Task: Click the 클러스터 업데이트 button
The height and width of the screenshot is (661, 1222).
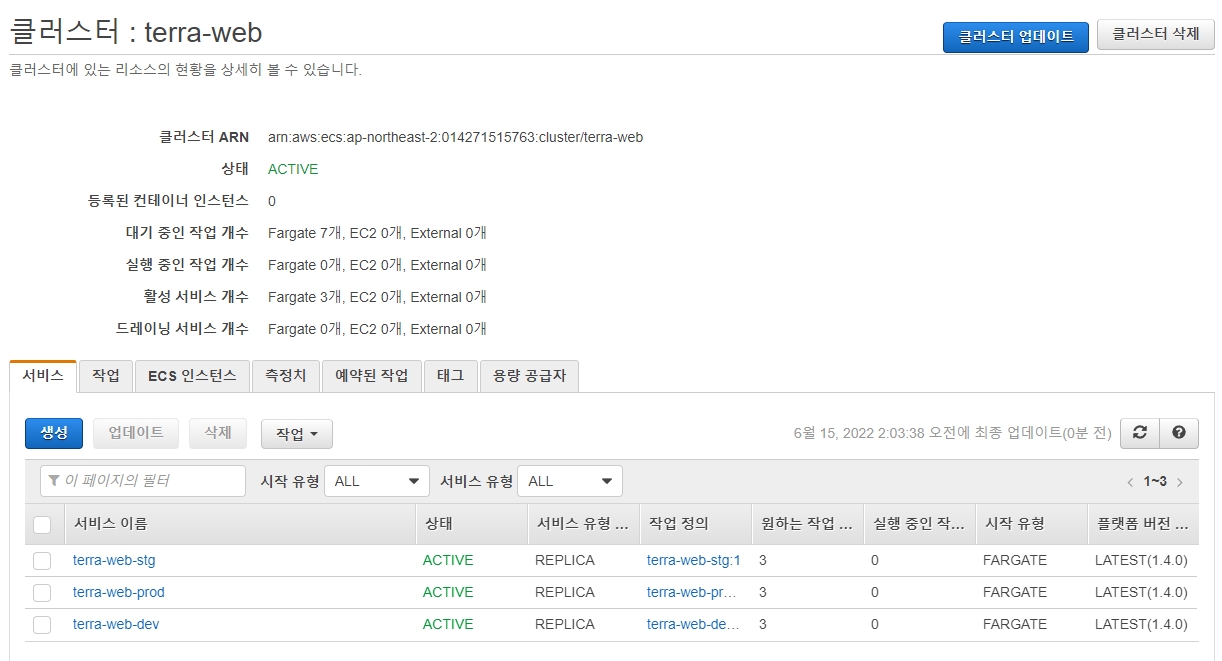Action: tap(1015, 37)
